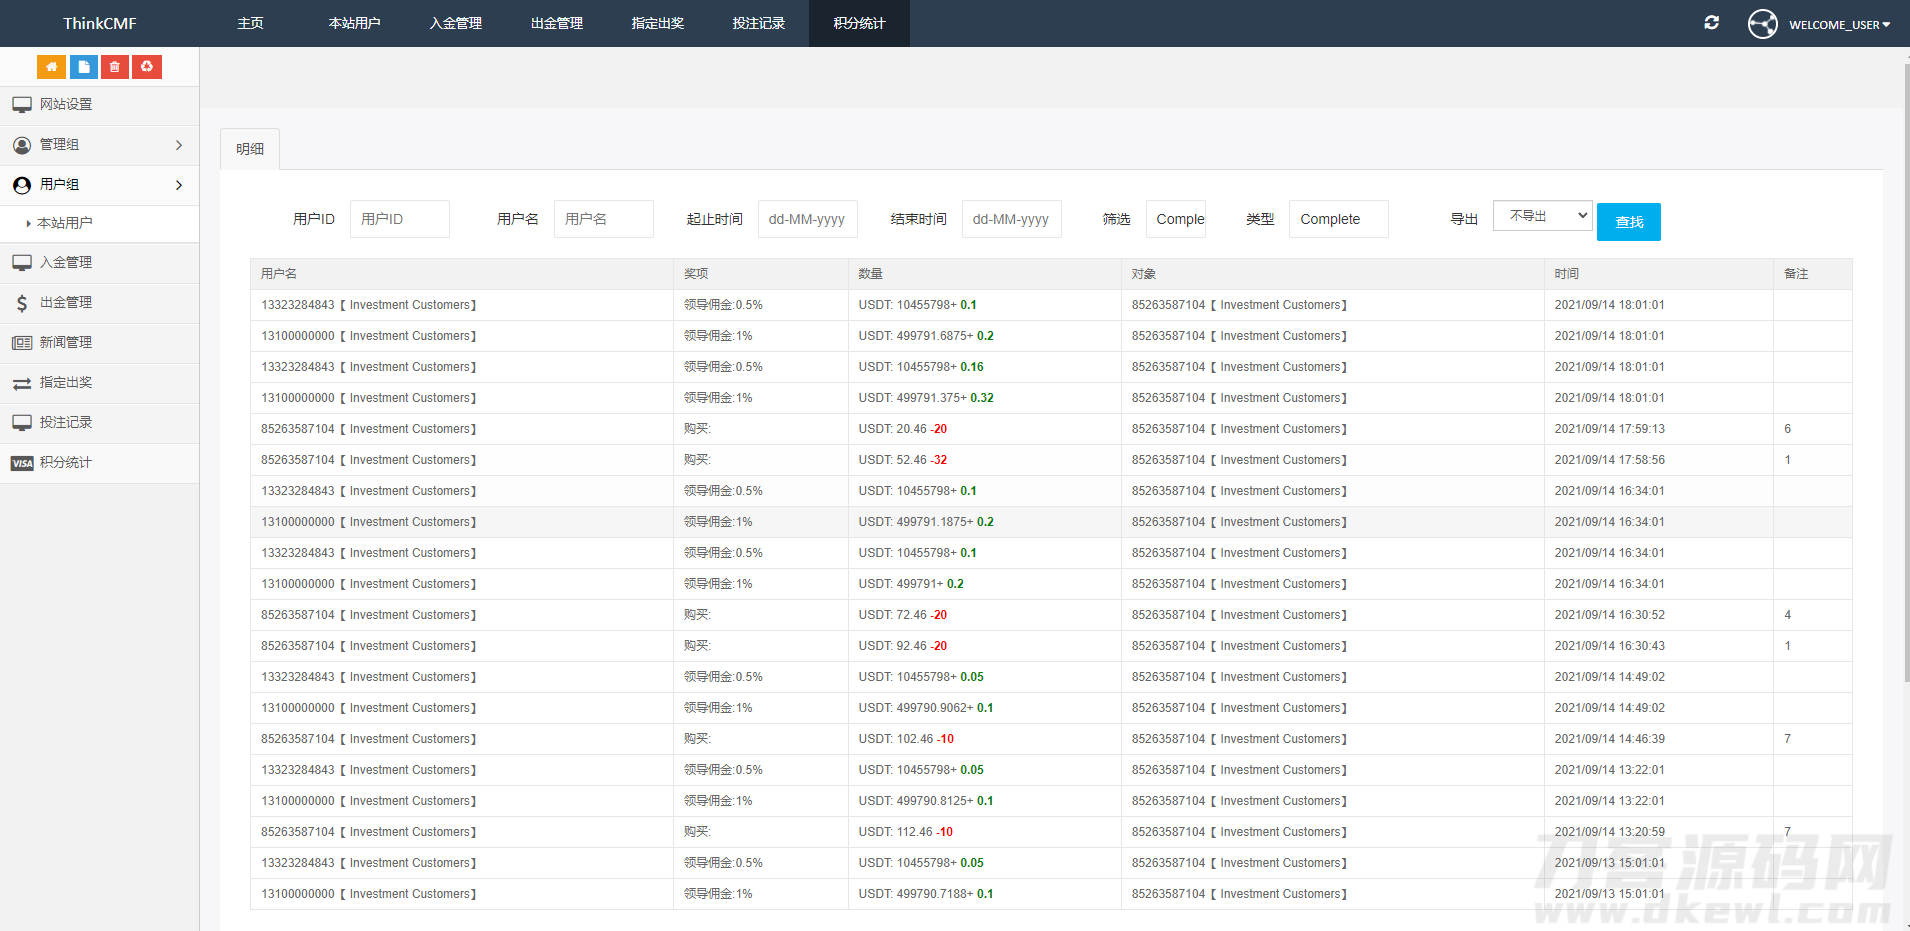Collapse the 用户组 sidebar group
Viewport: 1910px width, 931px height.
[99, 185]
